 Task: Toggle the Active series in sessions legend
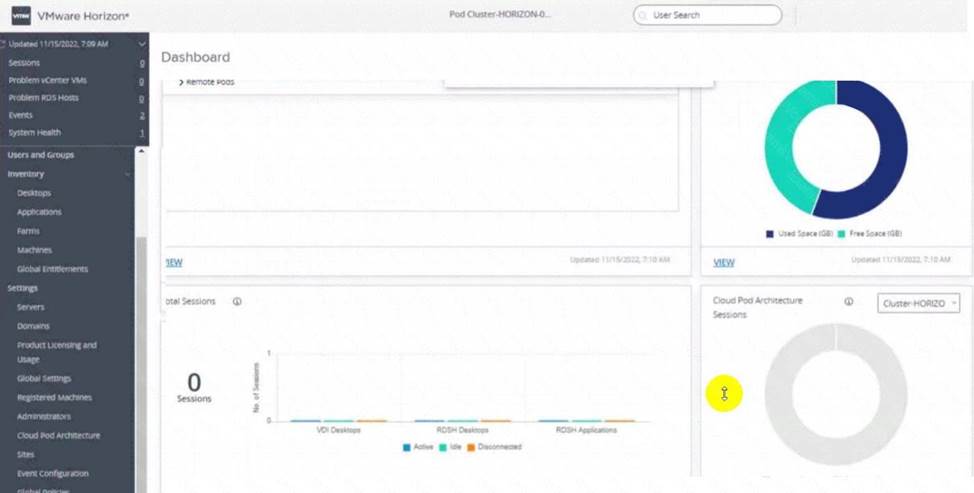click(407, 447)
